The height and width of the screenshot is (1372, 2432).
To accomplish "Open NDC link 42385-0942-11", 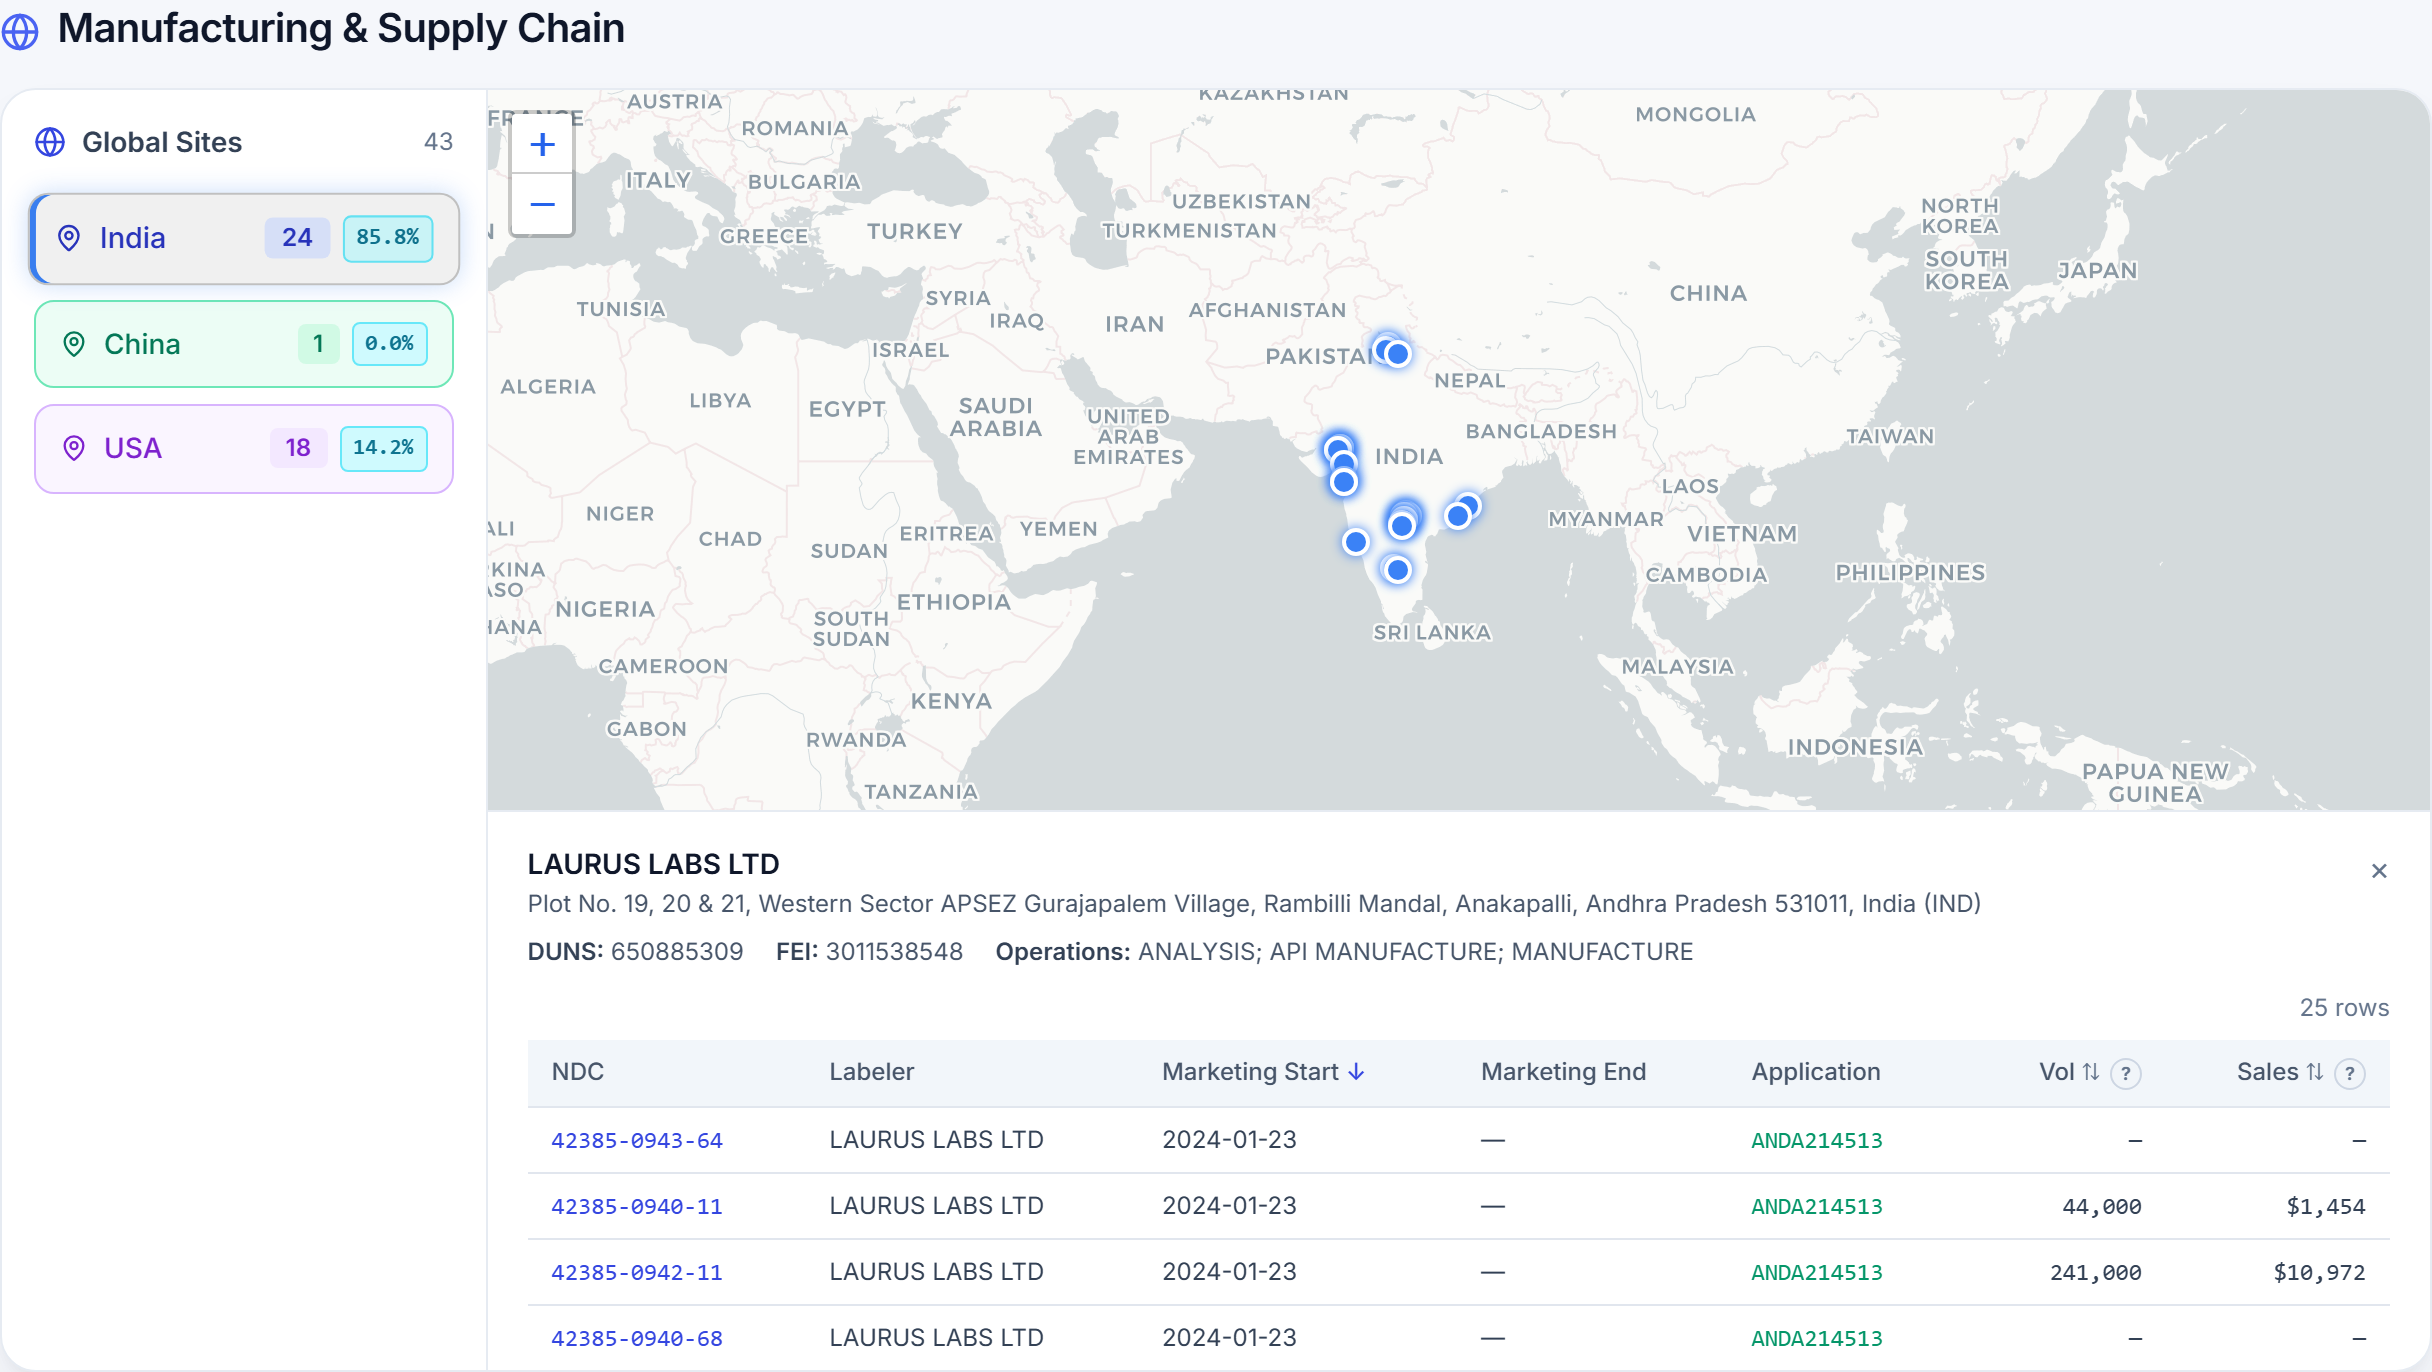I will point(637,1272).
